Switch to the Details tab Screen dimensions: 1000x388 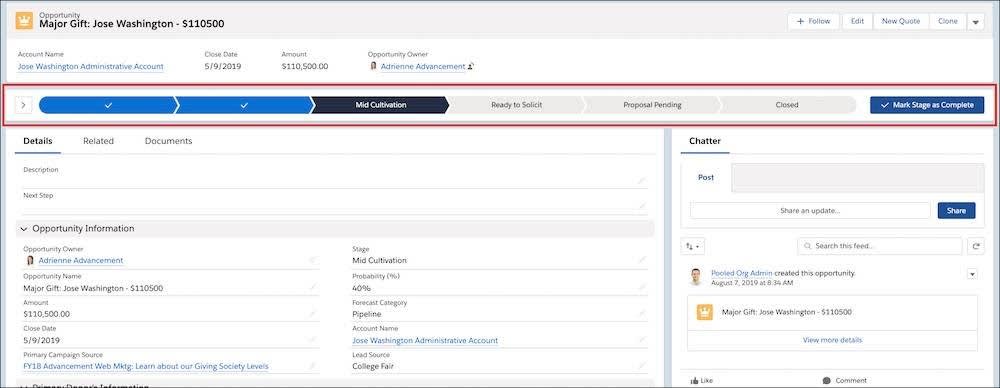tap(38, 141)
